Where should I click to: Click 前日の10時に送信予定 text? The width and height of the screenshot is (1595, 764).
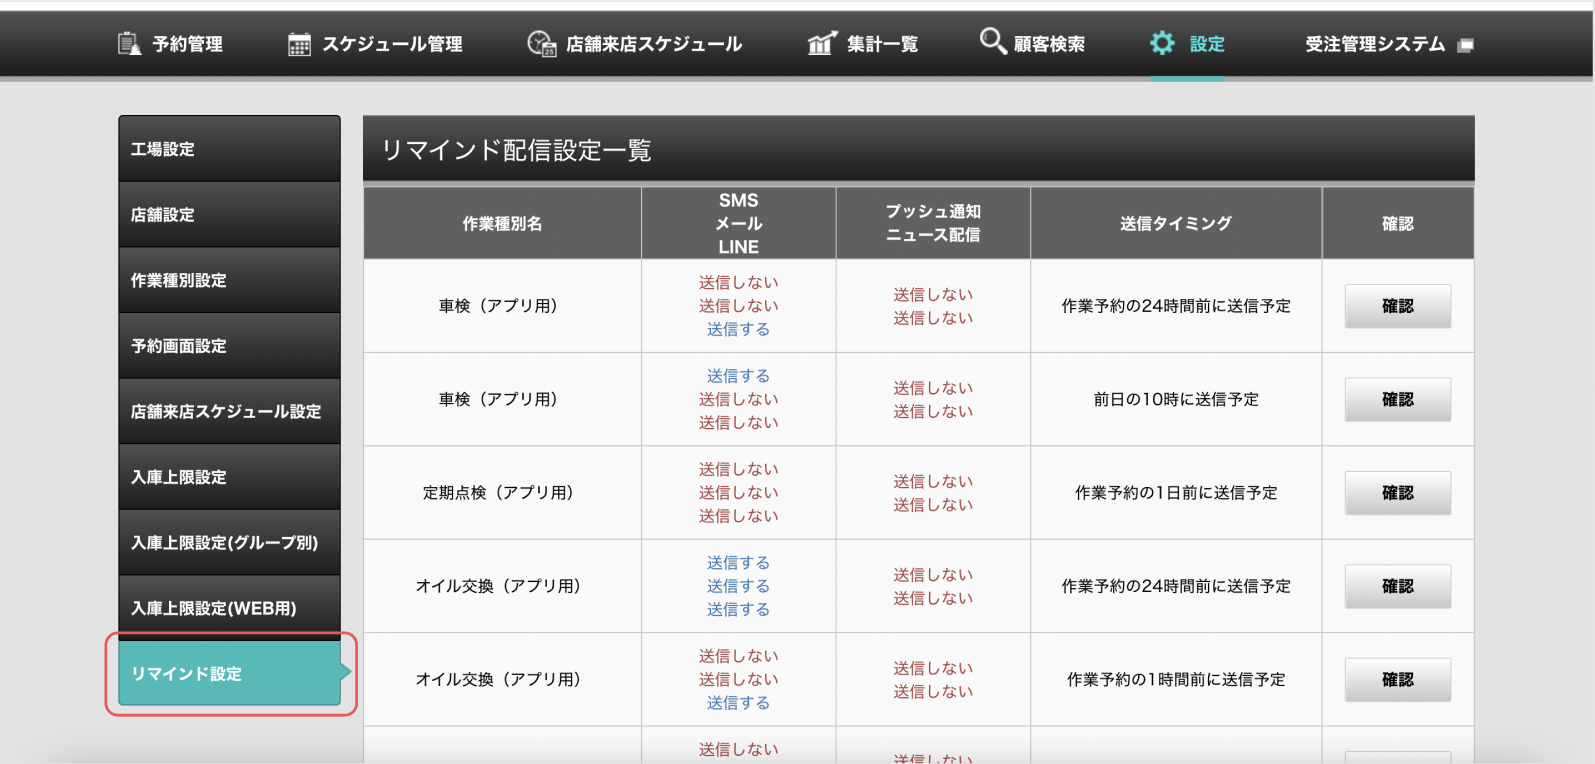point(1176,399)
